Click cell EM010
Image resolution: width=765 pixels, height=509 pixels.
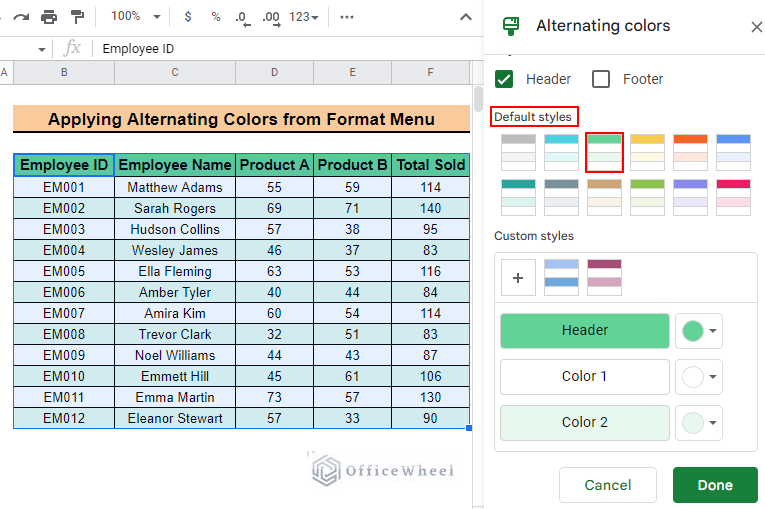(64, 376)
